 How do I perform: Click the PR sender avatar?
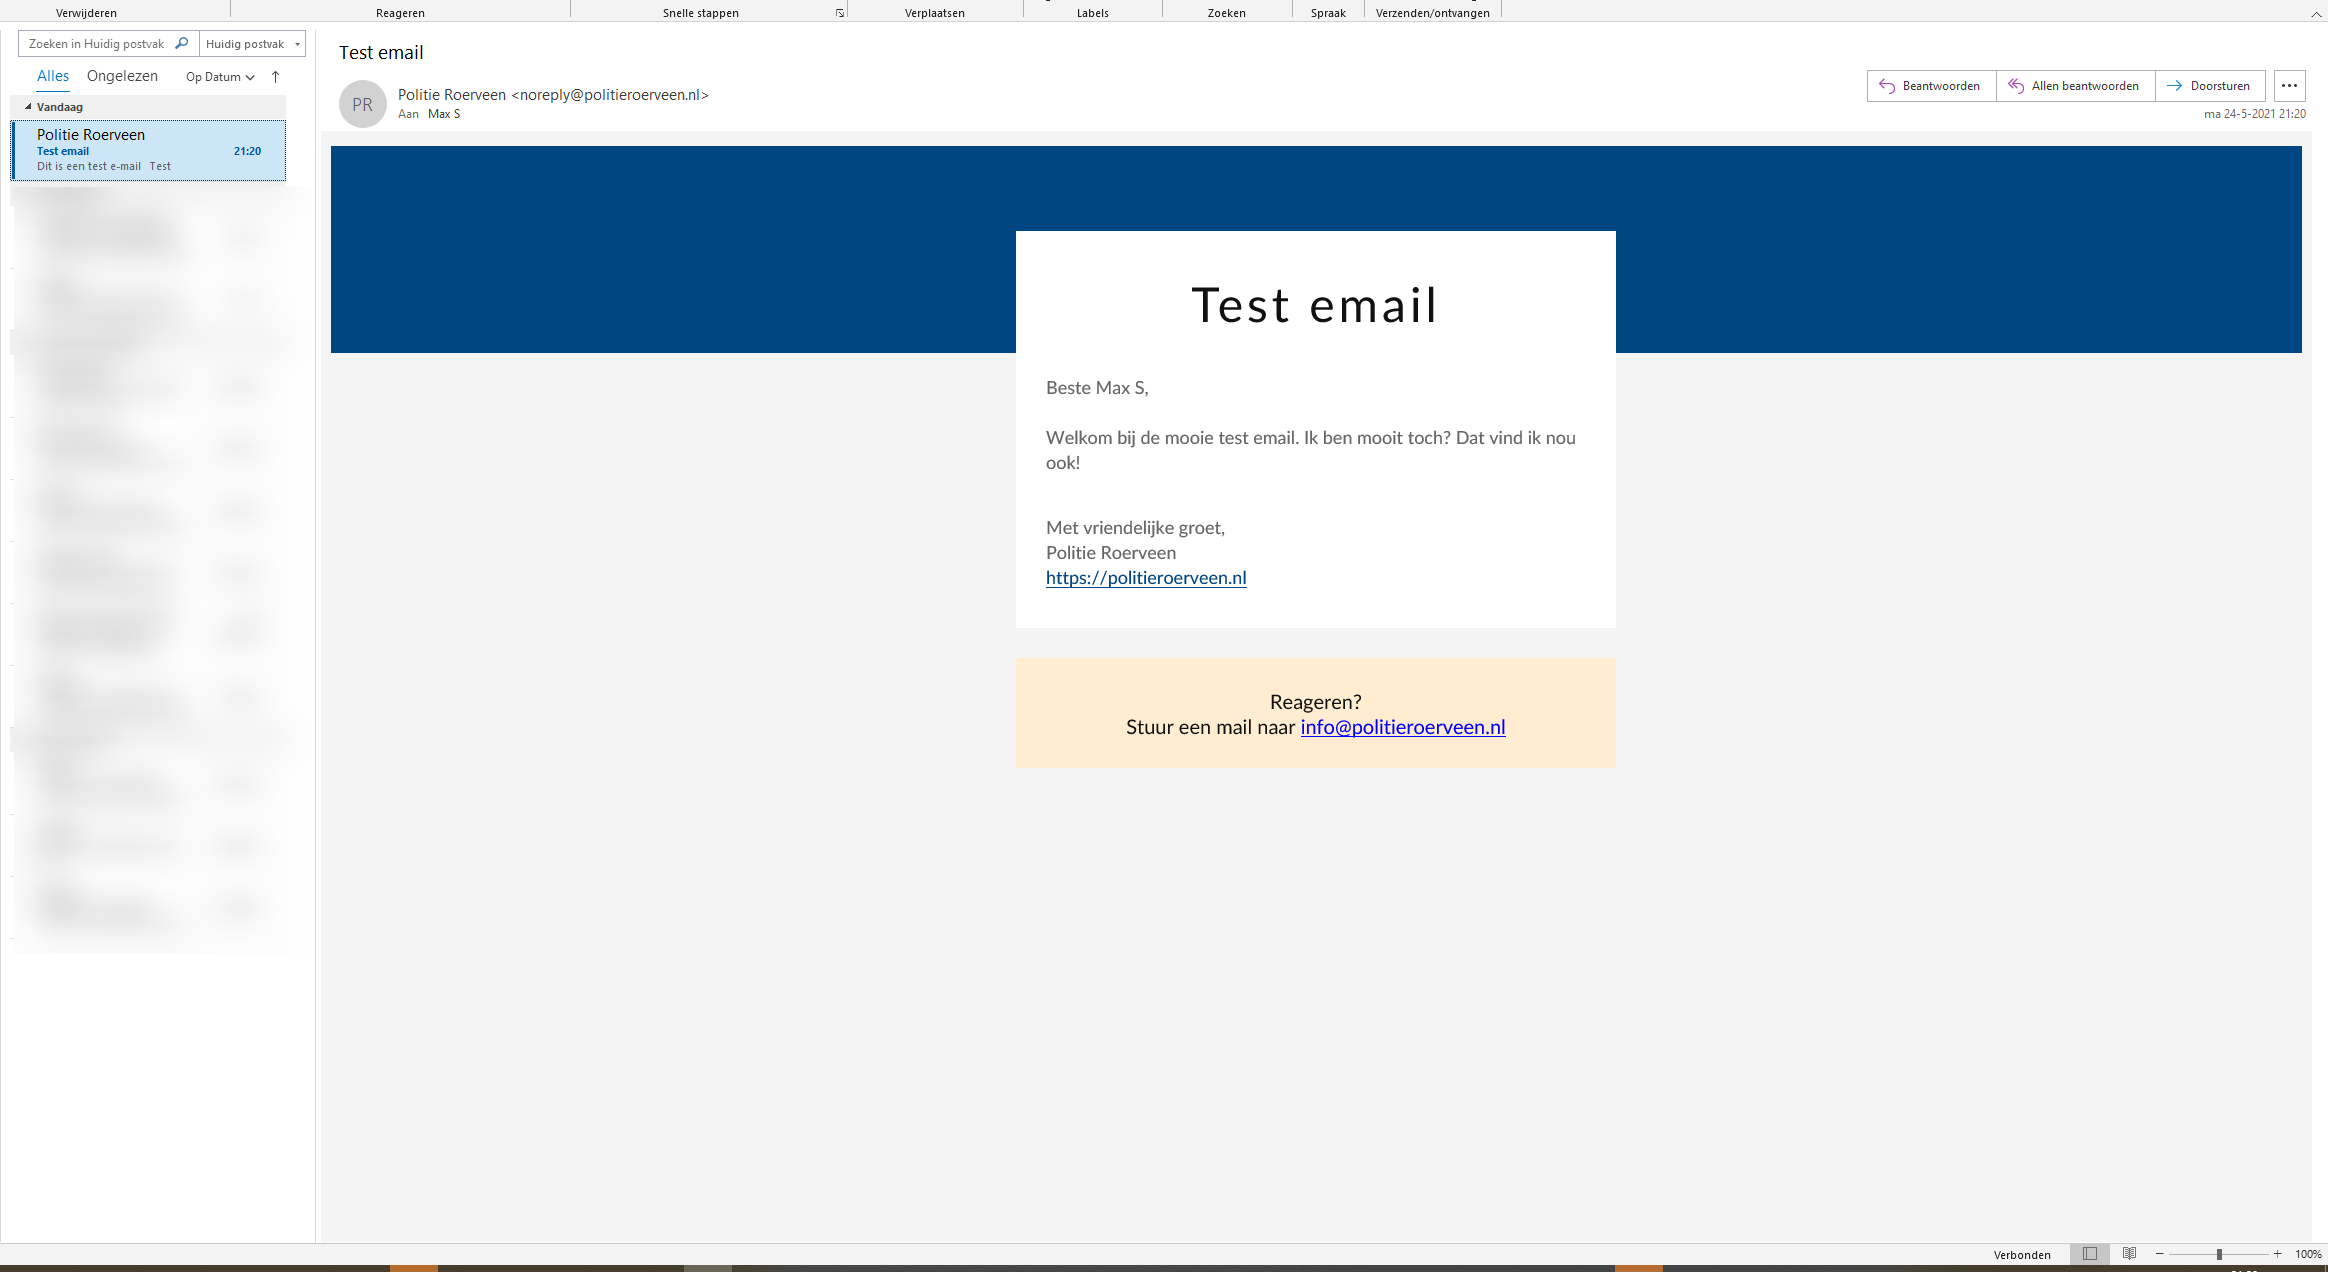[362, 104]
